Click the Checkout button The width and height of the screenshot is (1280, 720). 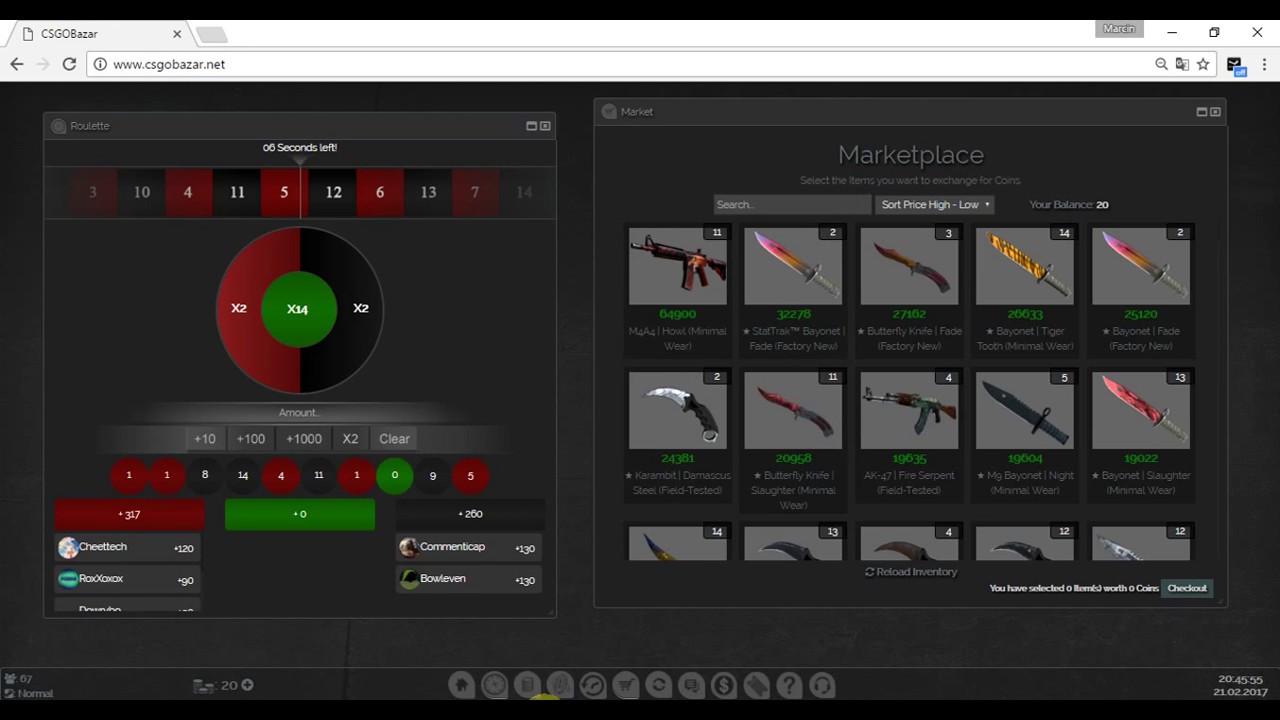click(x=1187, y=588)
